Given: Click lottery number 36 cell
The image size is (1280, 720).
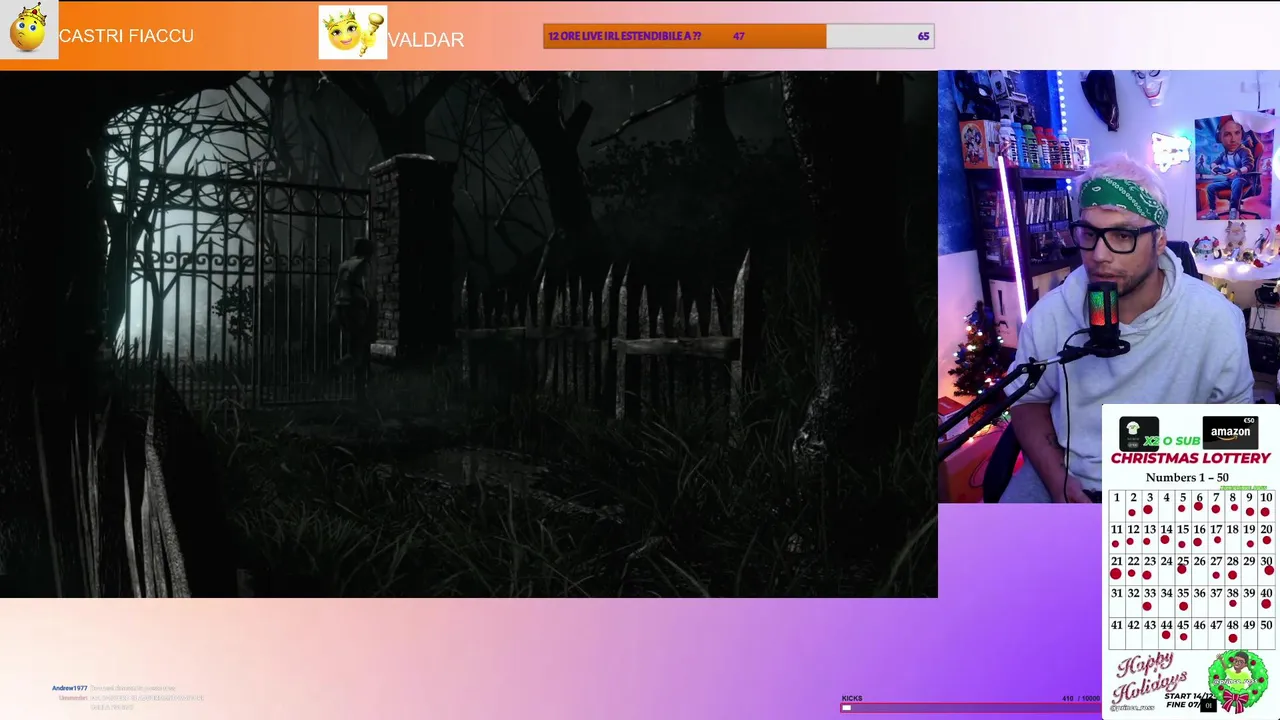Looking at the screenshot, I should (x=1200, y=601).
